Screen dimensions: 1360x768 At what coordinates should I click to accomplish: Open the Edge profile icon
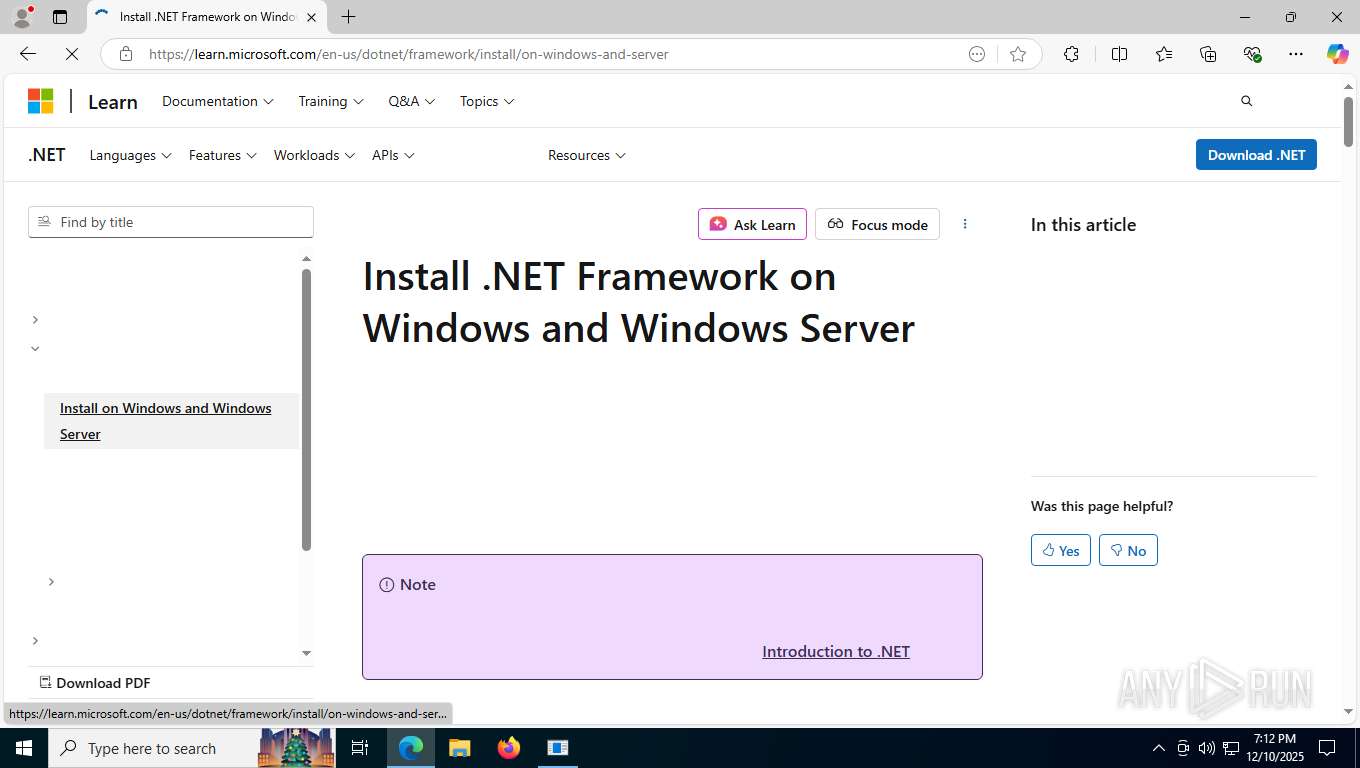click(21, 17)
